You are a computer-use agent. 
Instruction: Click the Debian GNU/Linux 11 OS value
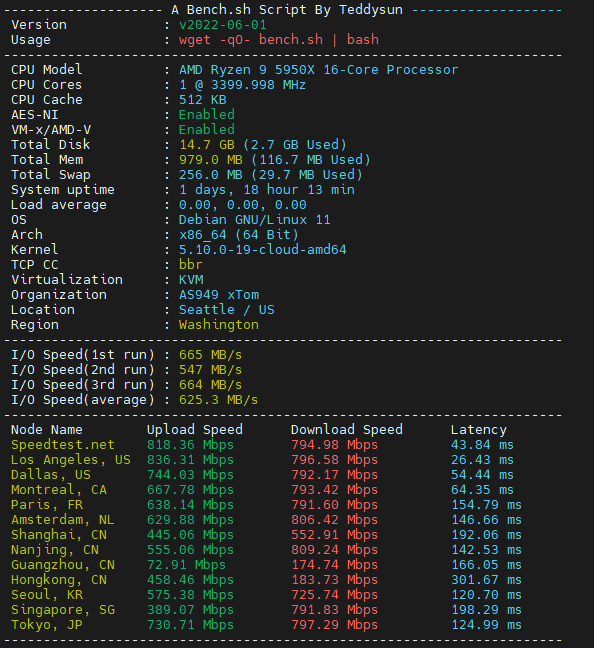pyautogui.click(x=255, y=219)
